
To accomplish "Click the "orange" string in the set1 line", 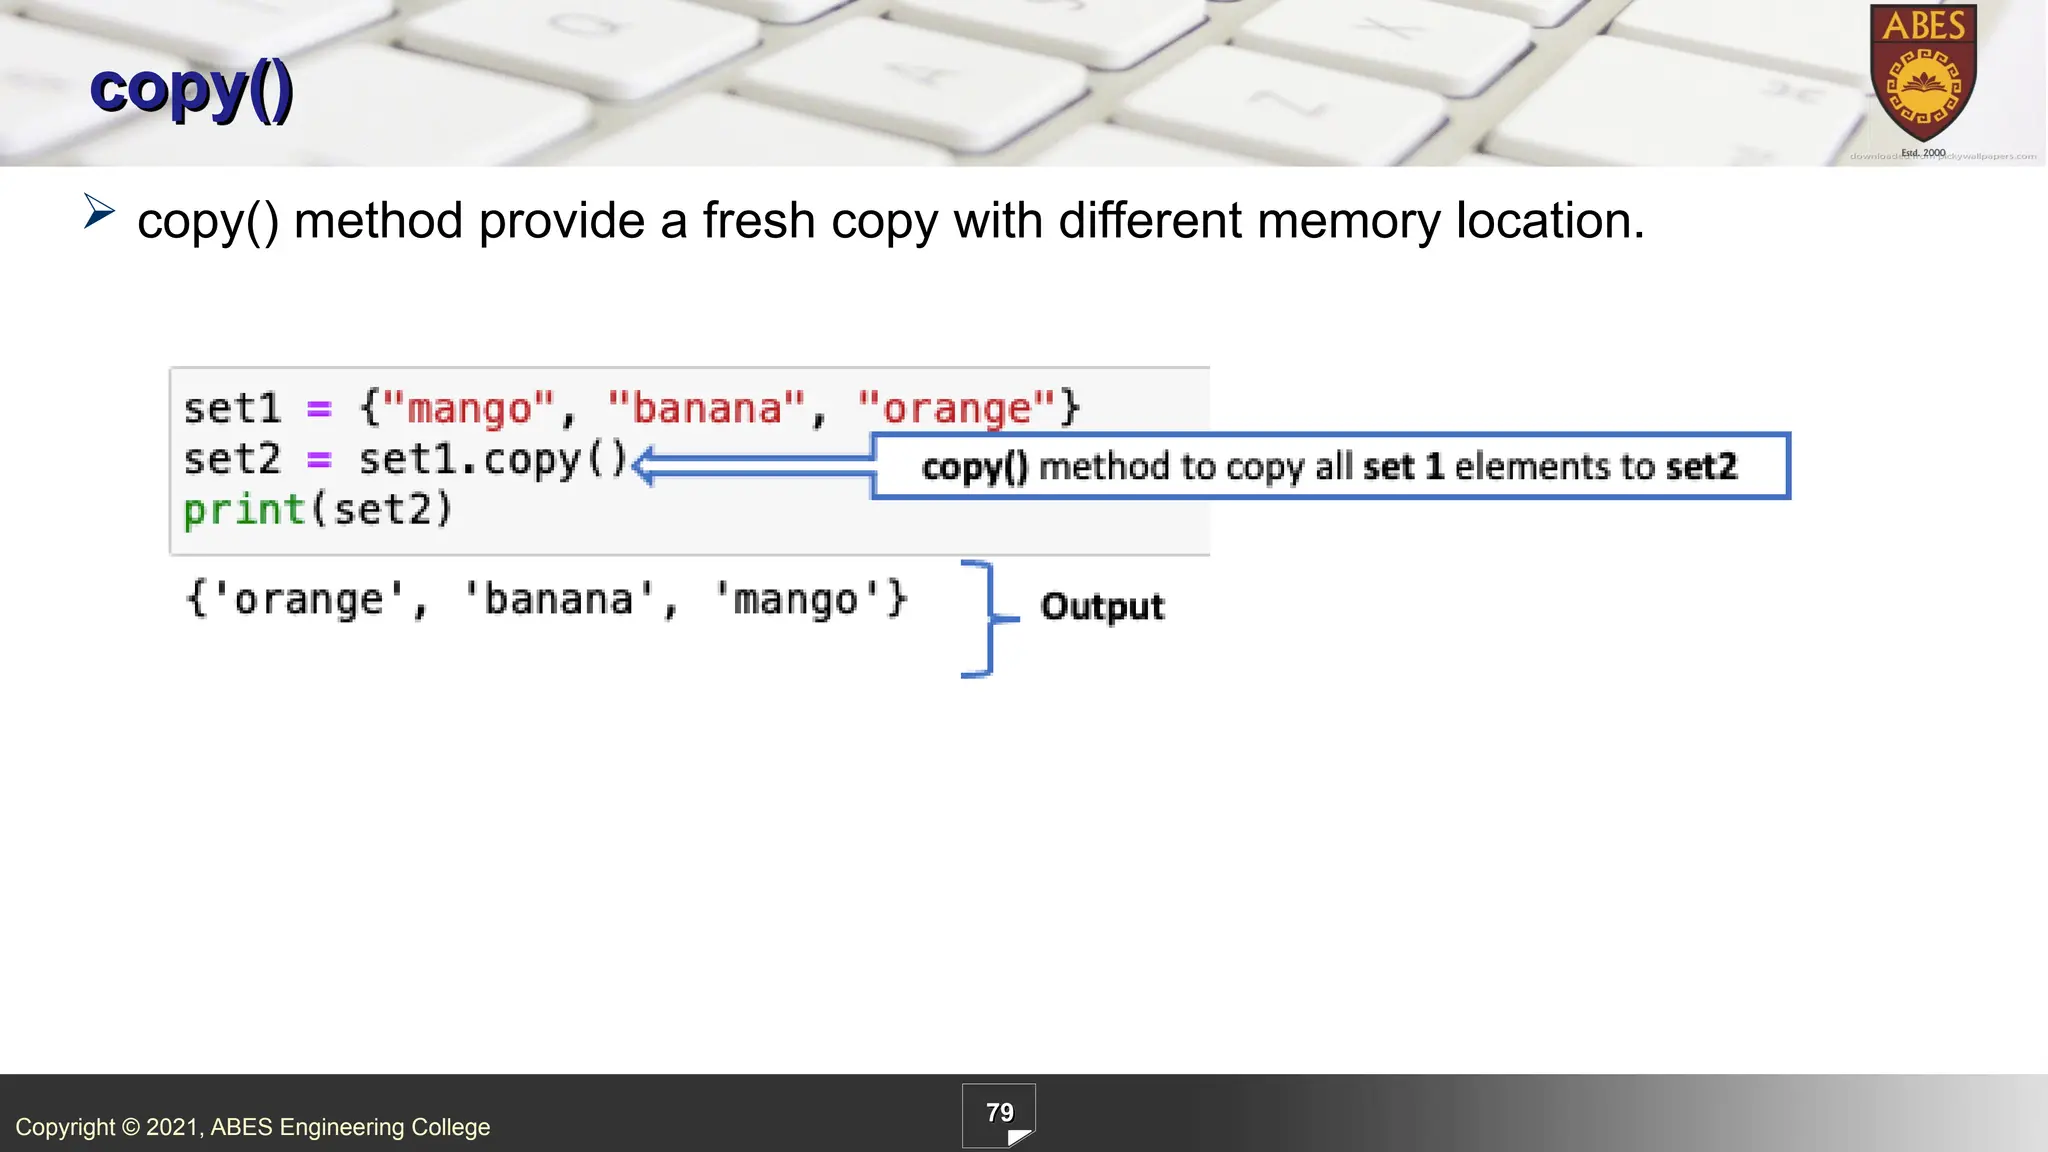I will 956,408.
